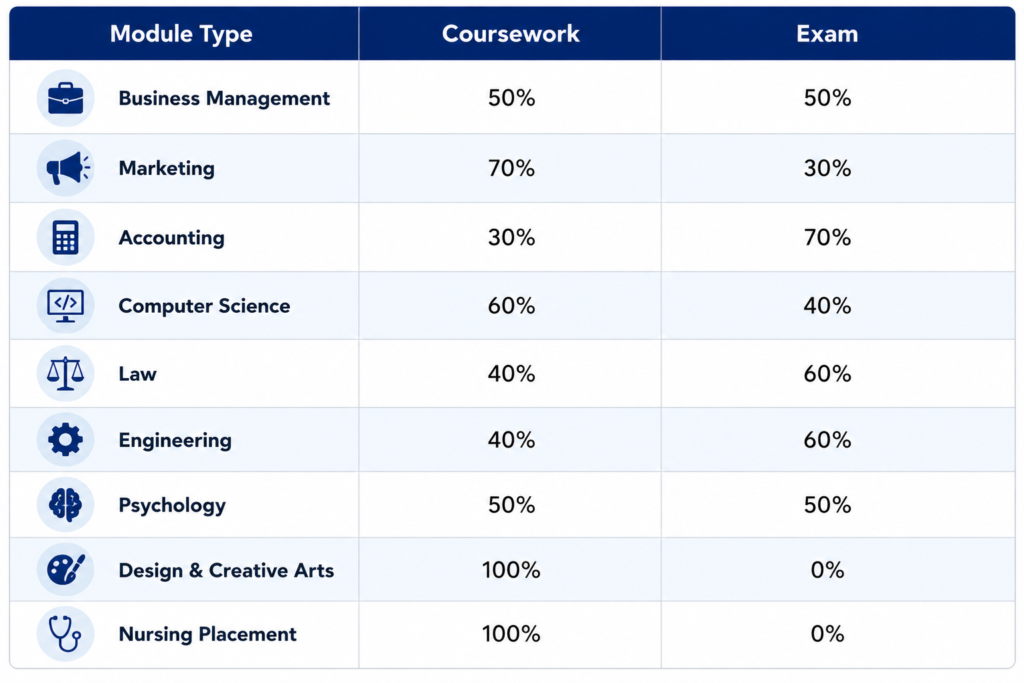Click the Business Management briefcase icon
The height and width of the screenshot is (683, 1024).
tap(65, 99)
